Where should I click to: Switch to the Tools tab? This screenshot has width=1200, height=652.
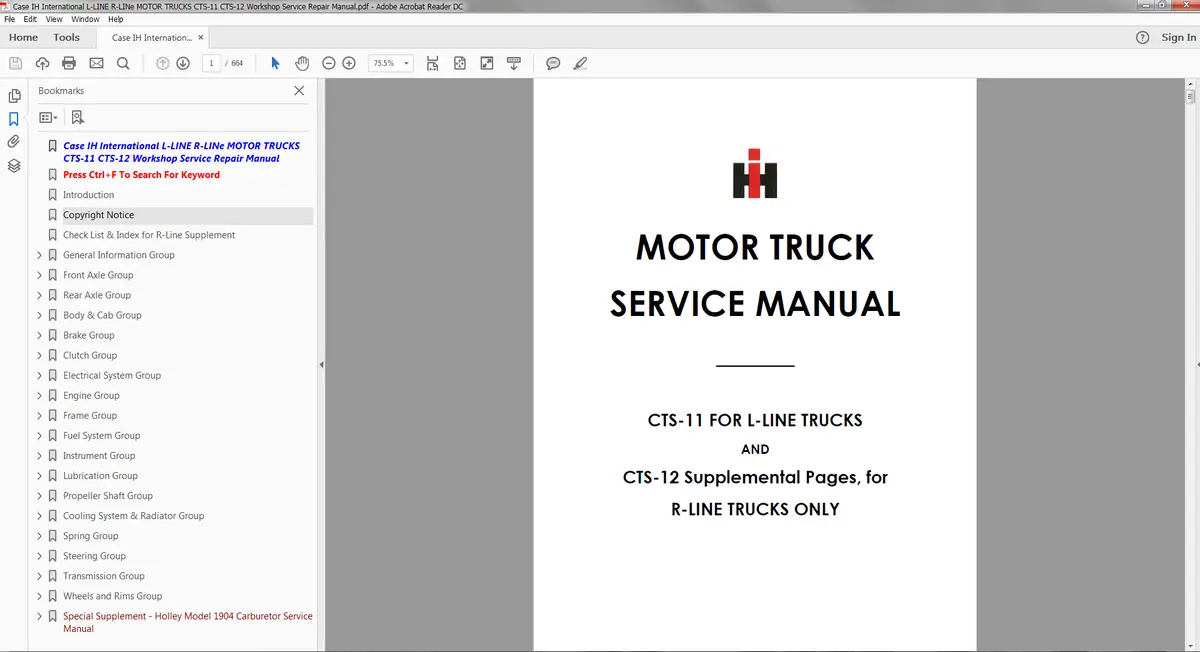(66, 37)
